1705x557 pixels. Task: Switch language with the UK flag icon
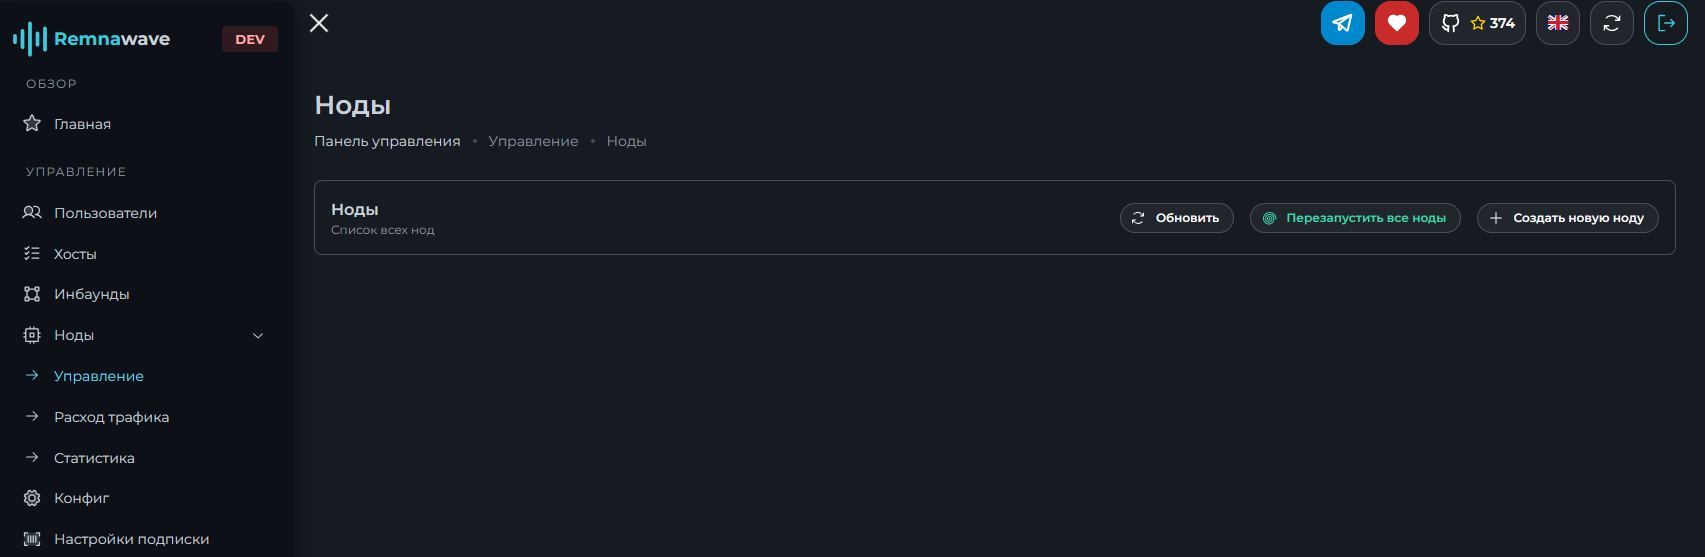click(1557, 23)
